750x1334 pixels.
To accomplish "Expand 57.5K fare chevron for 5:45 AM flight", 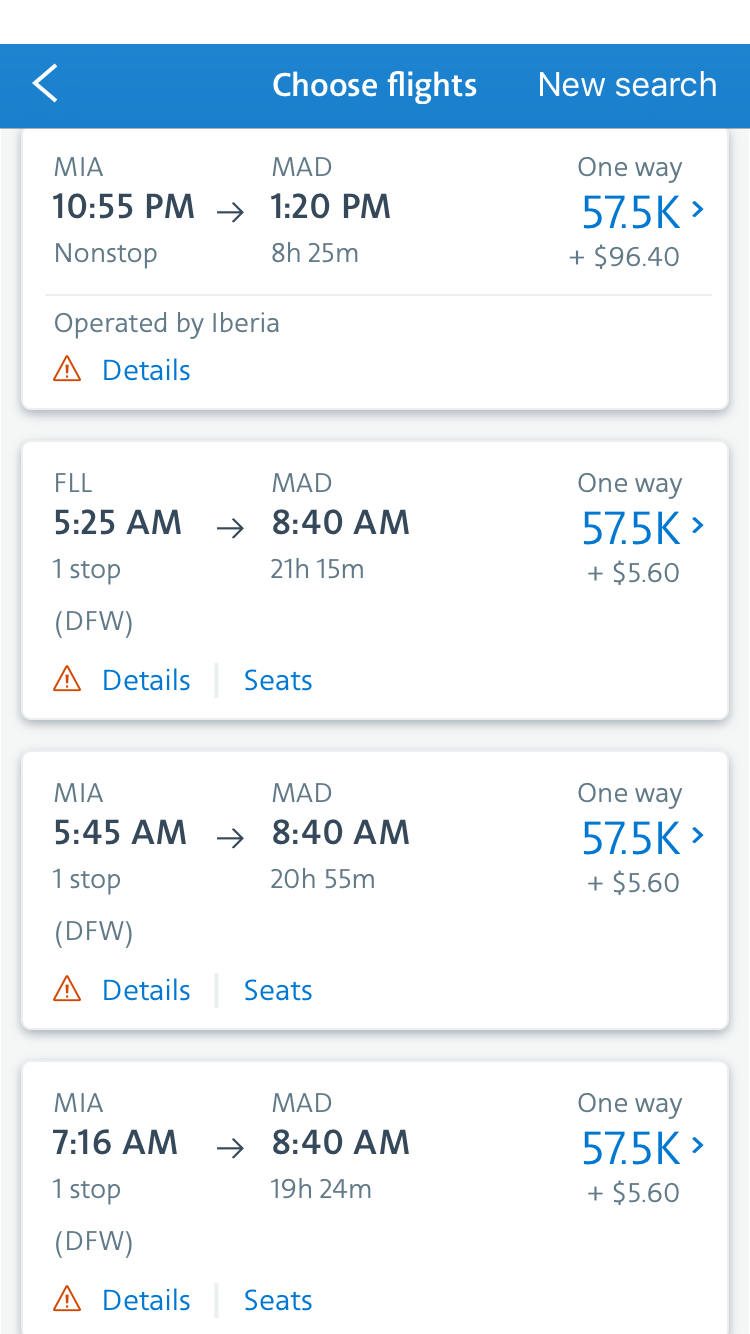I will tap(698, 836).
